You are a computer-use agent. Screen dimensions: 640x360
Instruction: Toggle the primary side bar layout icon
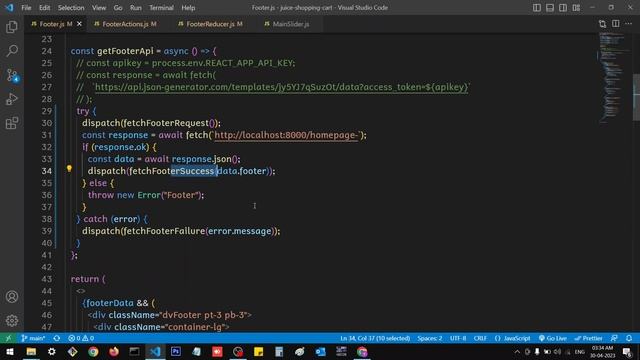pyautogui.click(x=537, y=8)
